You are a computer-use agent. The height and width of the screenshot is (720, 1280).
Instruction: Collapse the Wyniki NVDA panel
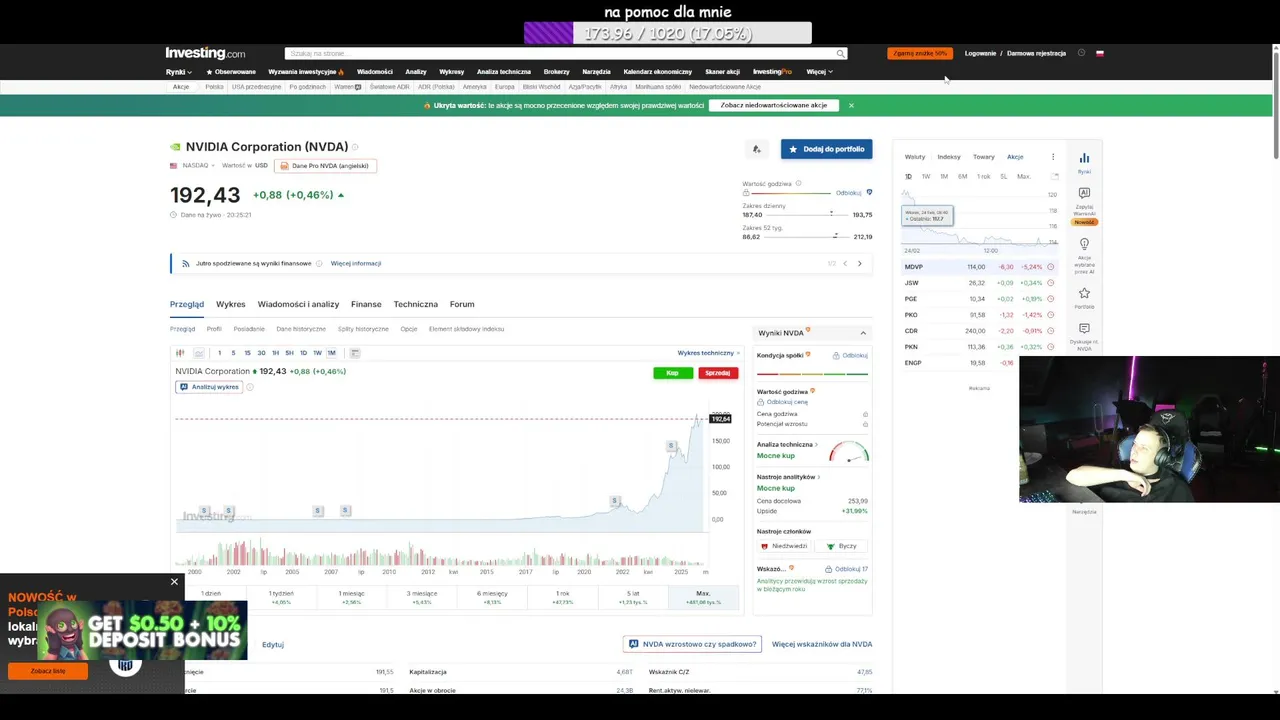863,333
